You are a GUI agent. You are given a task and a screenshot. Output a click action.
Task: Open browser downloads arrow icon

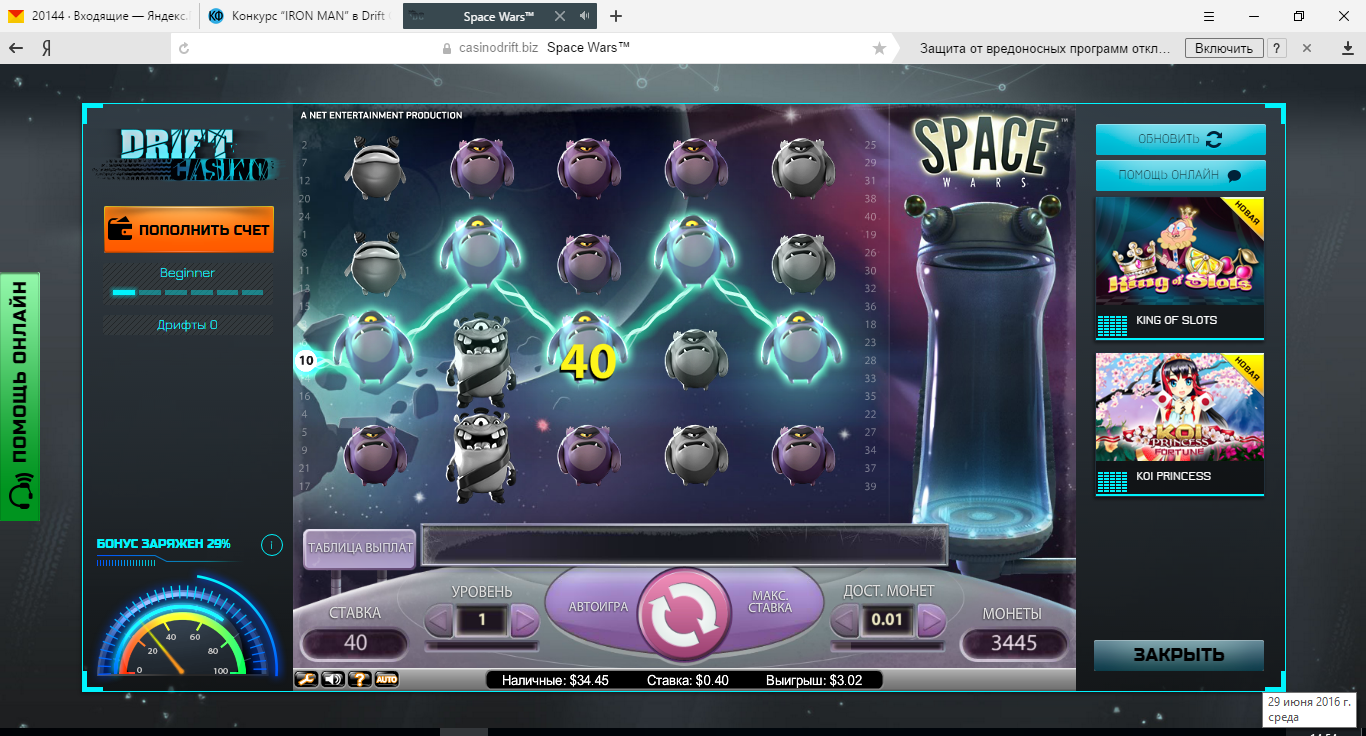(x=1347, y=48)
